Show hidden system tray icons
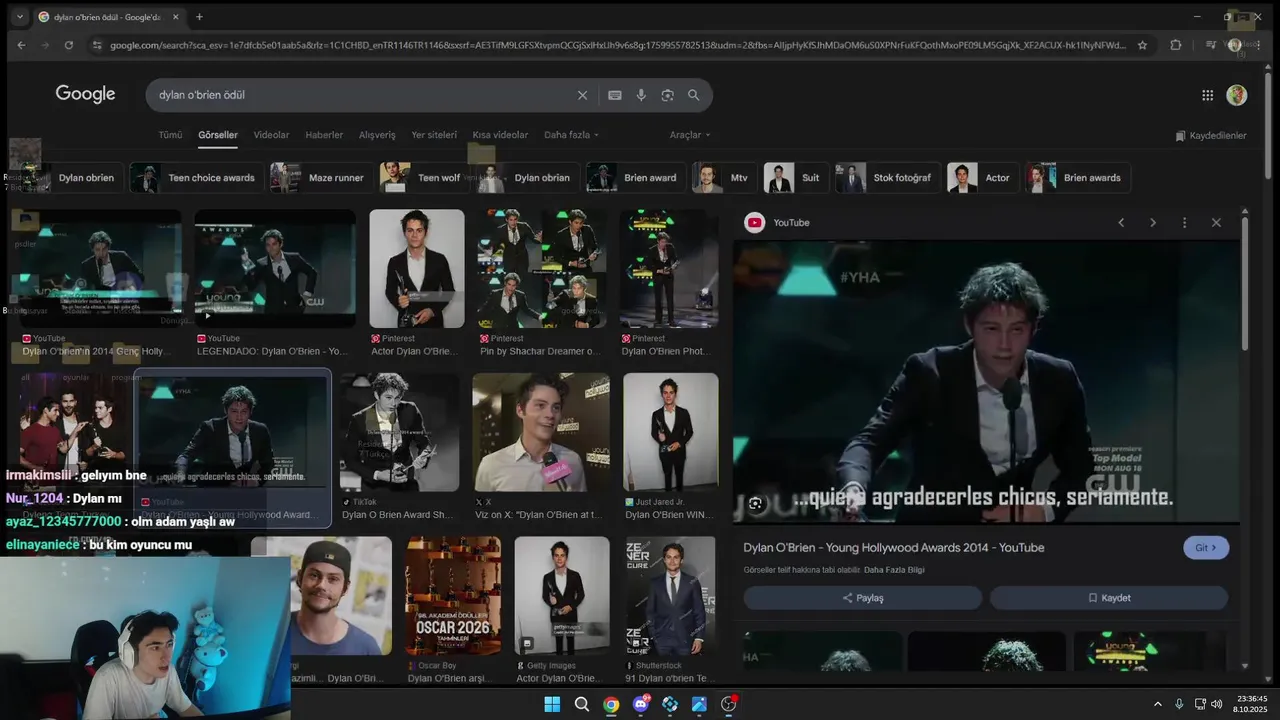Viewport: 1280px width, 720px height. [1157, 704]
